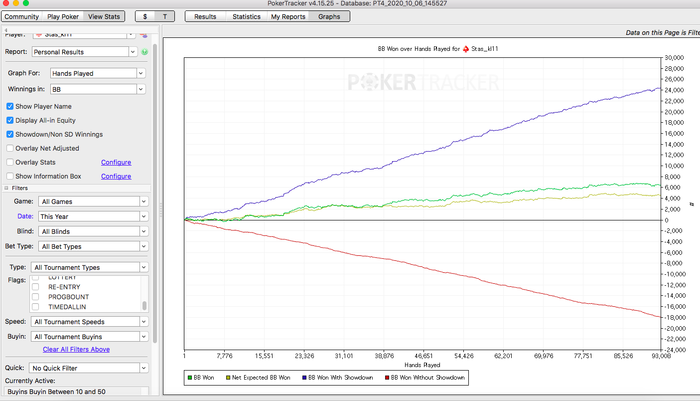Switch to cash games with $ button
Screen dimensions: 700x401
click(145, 17)
